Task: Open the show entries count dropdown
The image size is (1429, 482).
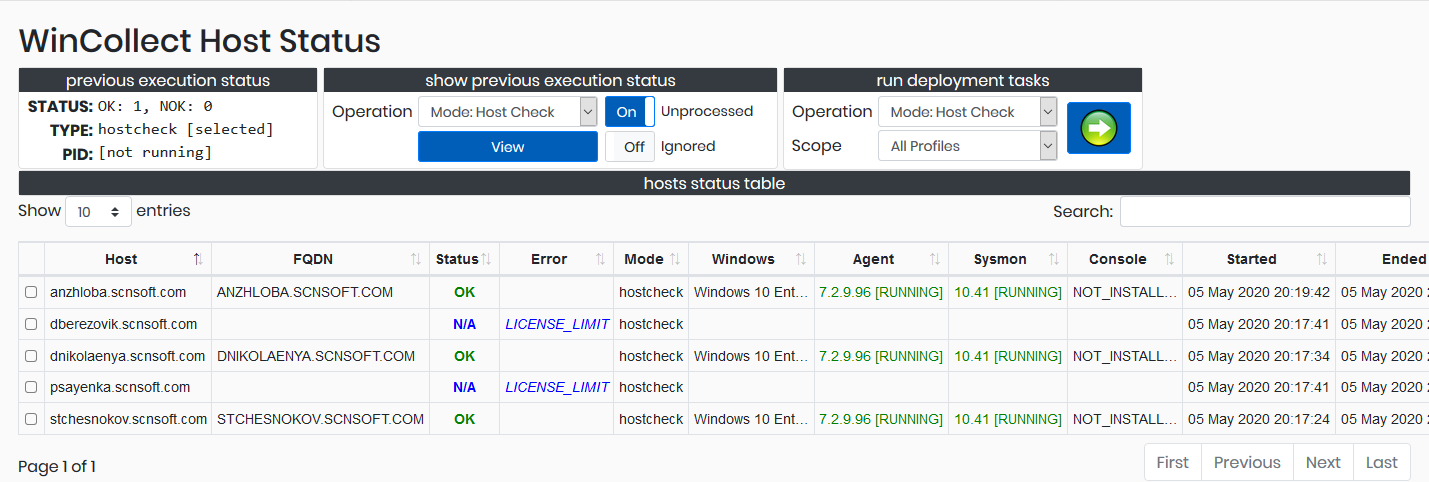Action: [x=98, y=212]
